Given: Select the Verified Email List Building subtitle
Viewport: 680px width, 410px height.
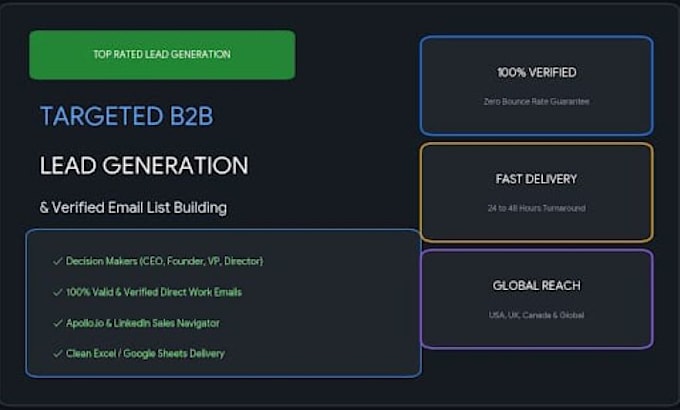Looking at the screenshot, I should coord(133,207).
